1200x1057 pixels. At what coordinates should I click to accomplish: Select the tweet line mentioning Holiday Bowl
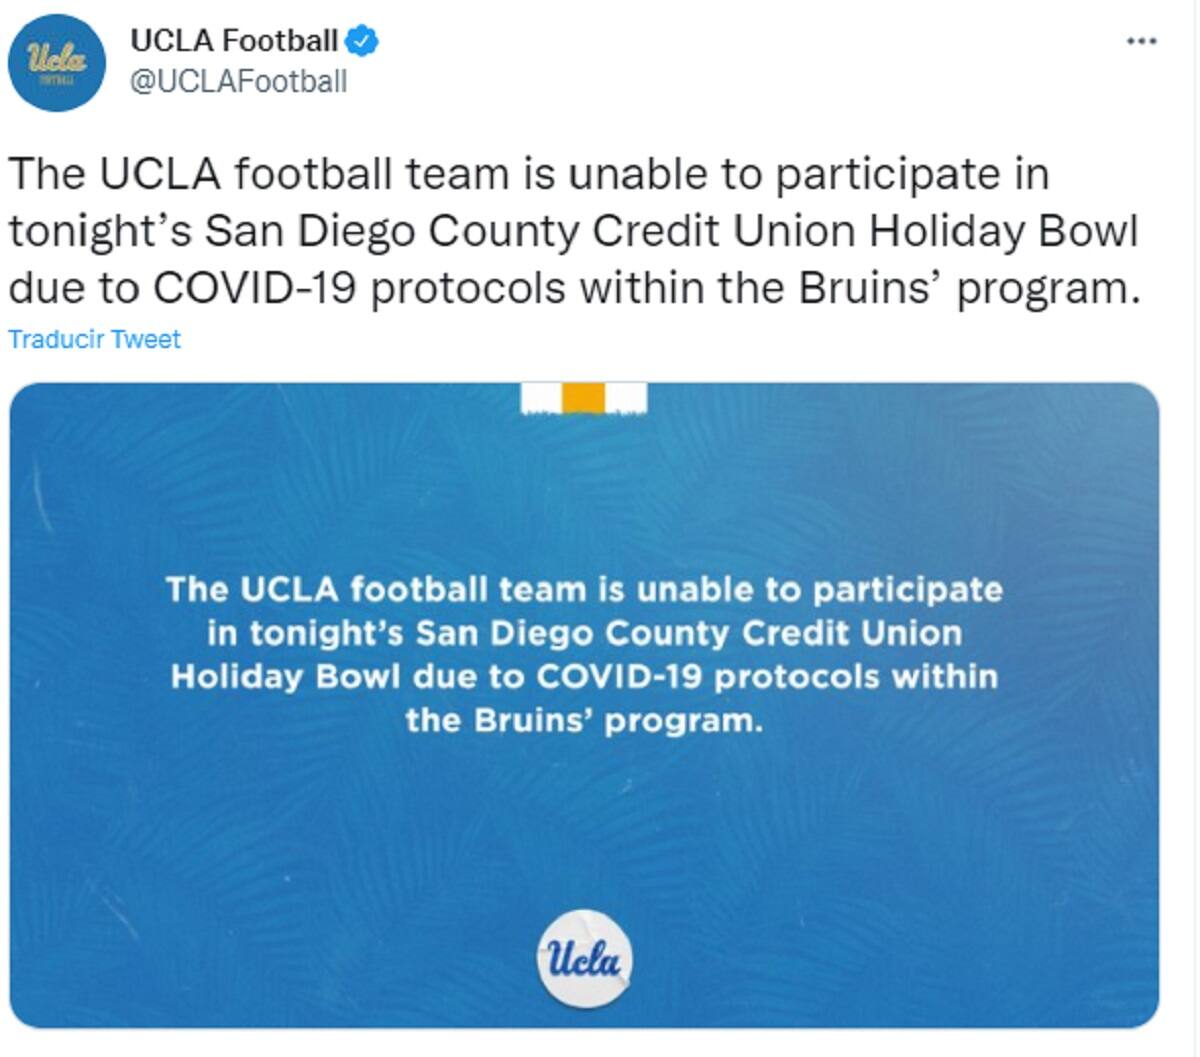[573, 231]
